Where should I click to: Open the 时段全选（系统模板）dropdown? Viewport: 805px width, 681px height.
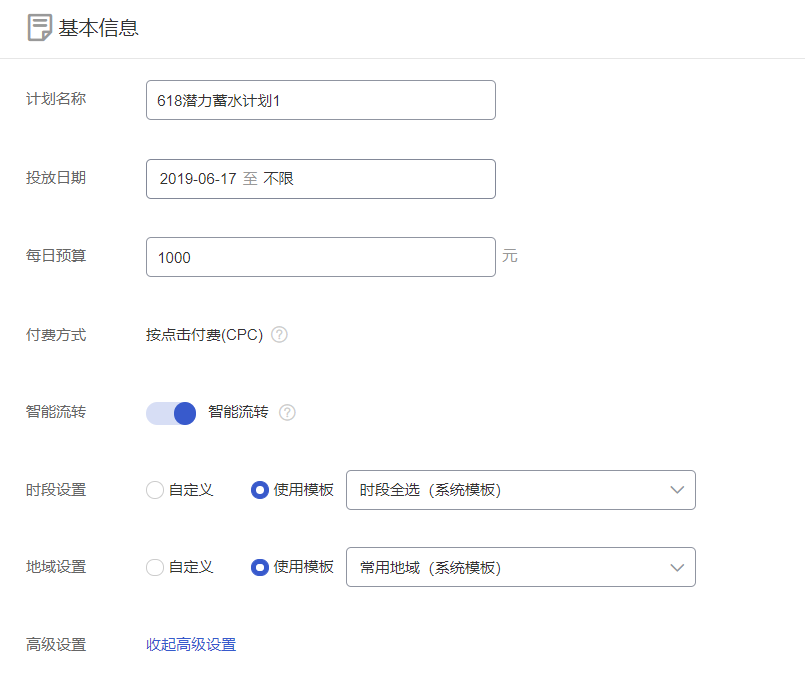pyautogui.click(x=521, y=490)
